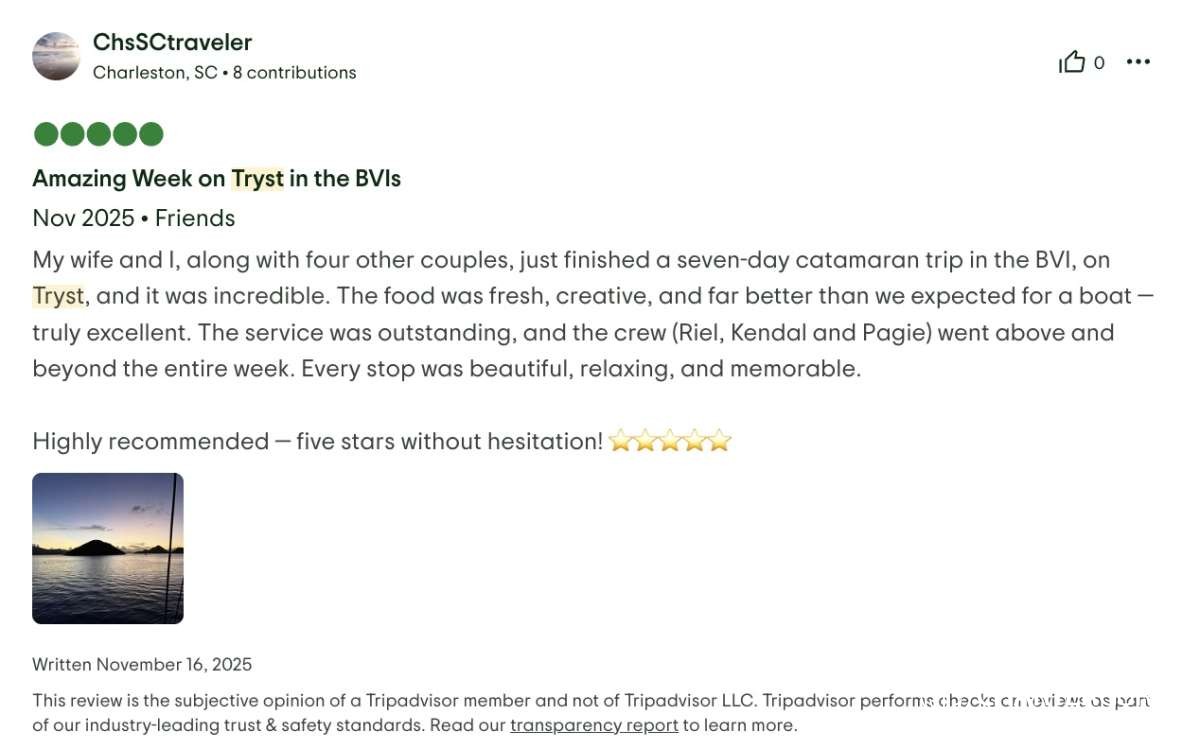Click the fifth green rating bubble
The height and width of the screenshot is (749, 1200).
click(151, 134)
